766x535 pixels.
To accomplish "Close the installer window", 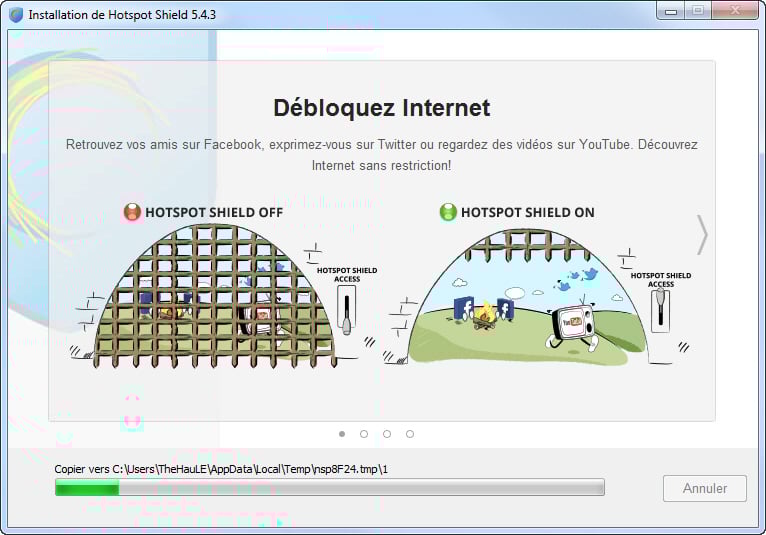I will tap(735, 11).
